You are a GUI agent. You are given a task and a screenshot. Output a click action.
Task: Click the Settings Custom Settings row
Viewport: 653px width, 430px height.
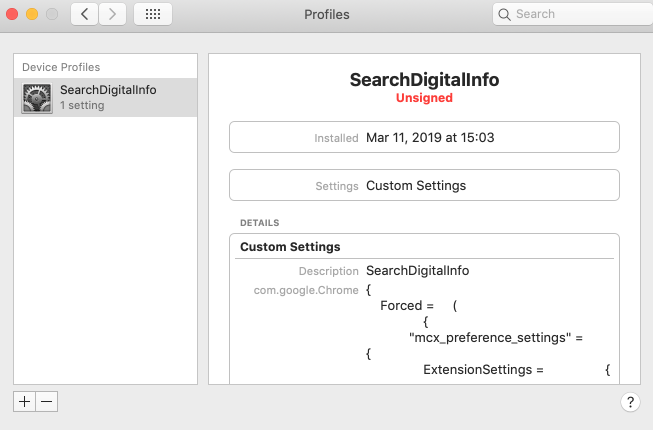[x=424, y=185]
